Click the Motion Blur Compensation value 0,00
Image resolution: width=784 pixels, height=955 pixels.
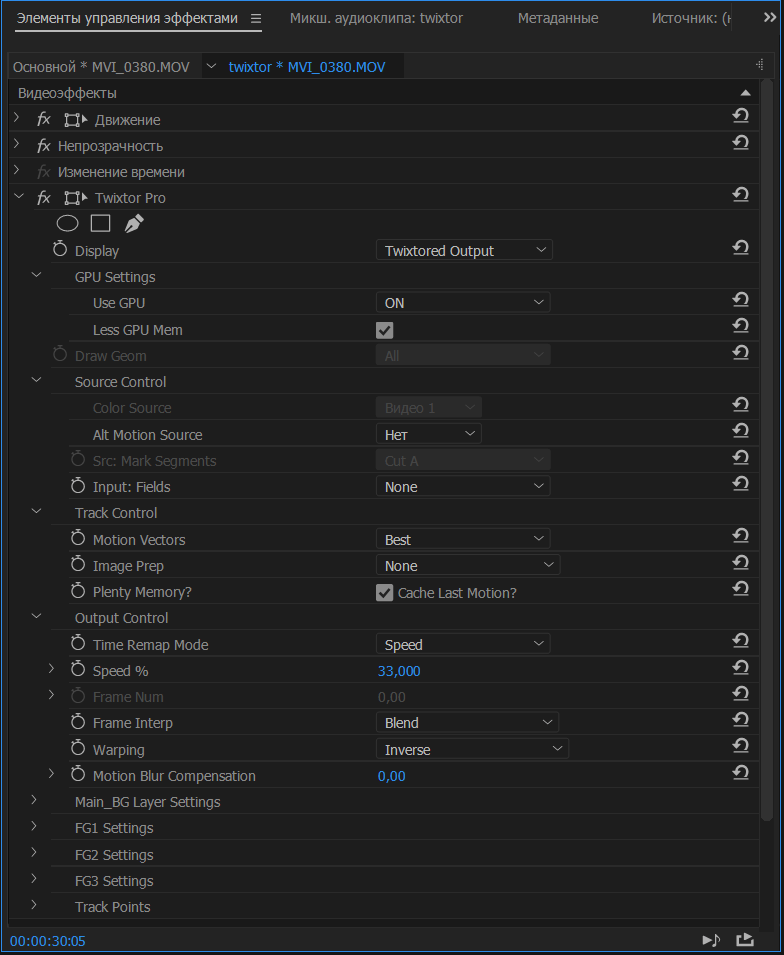click(392, 776)
